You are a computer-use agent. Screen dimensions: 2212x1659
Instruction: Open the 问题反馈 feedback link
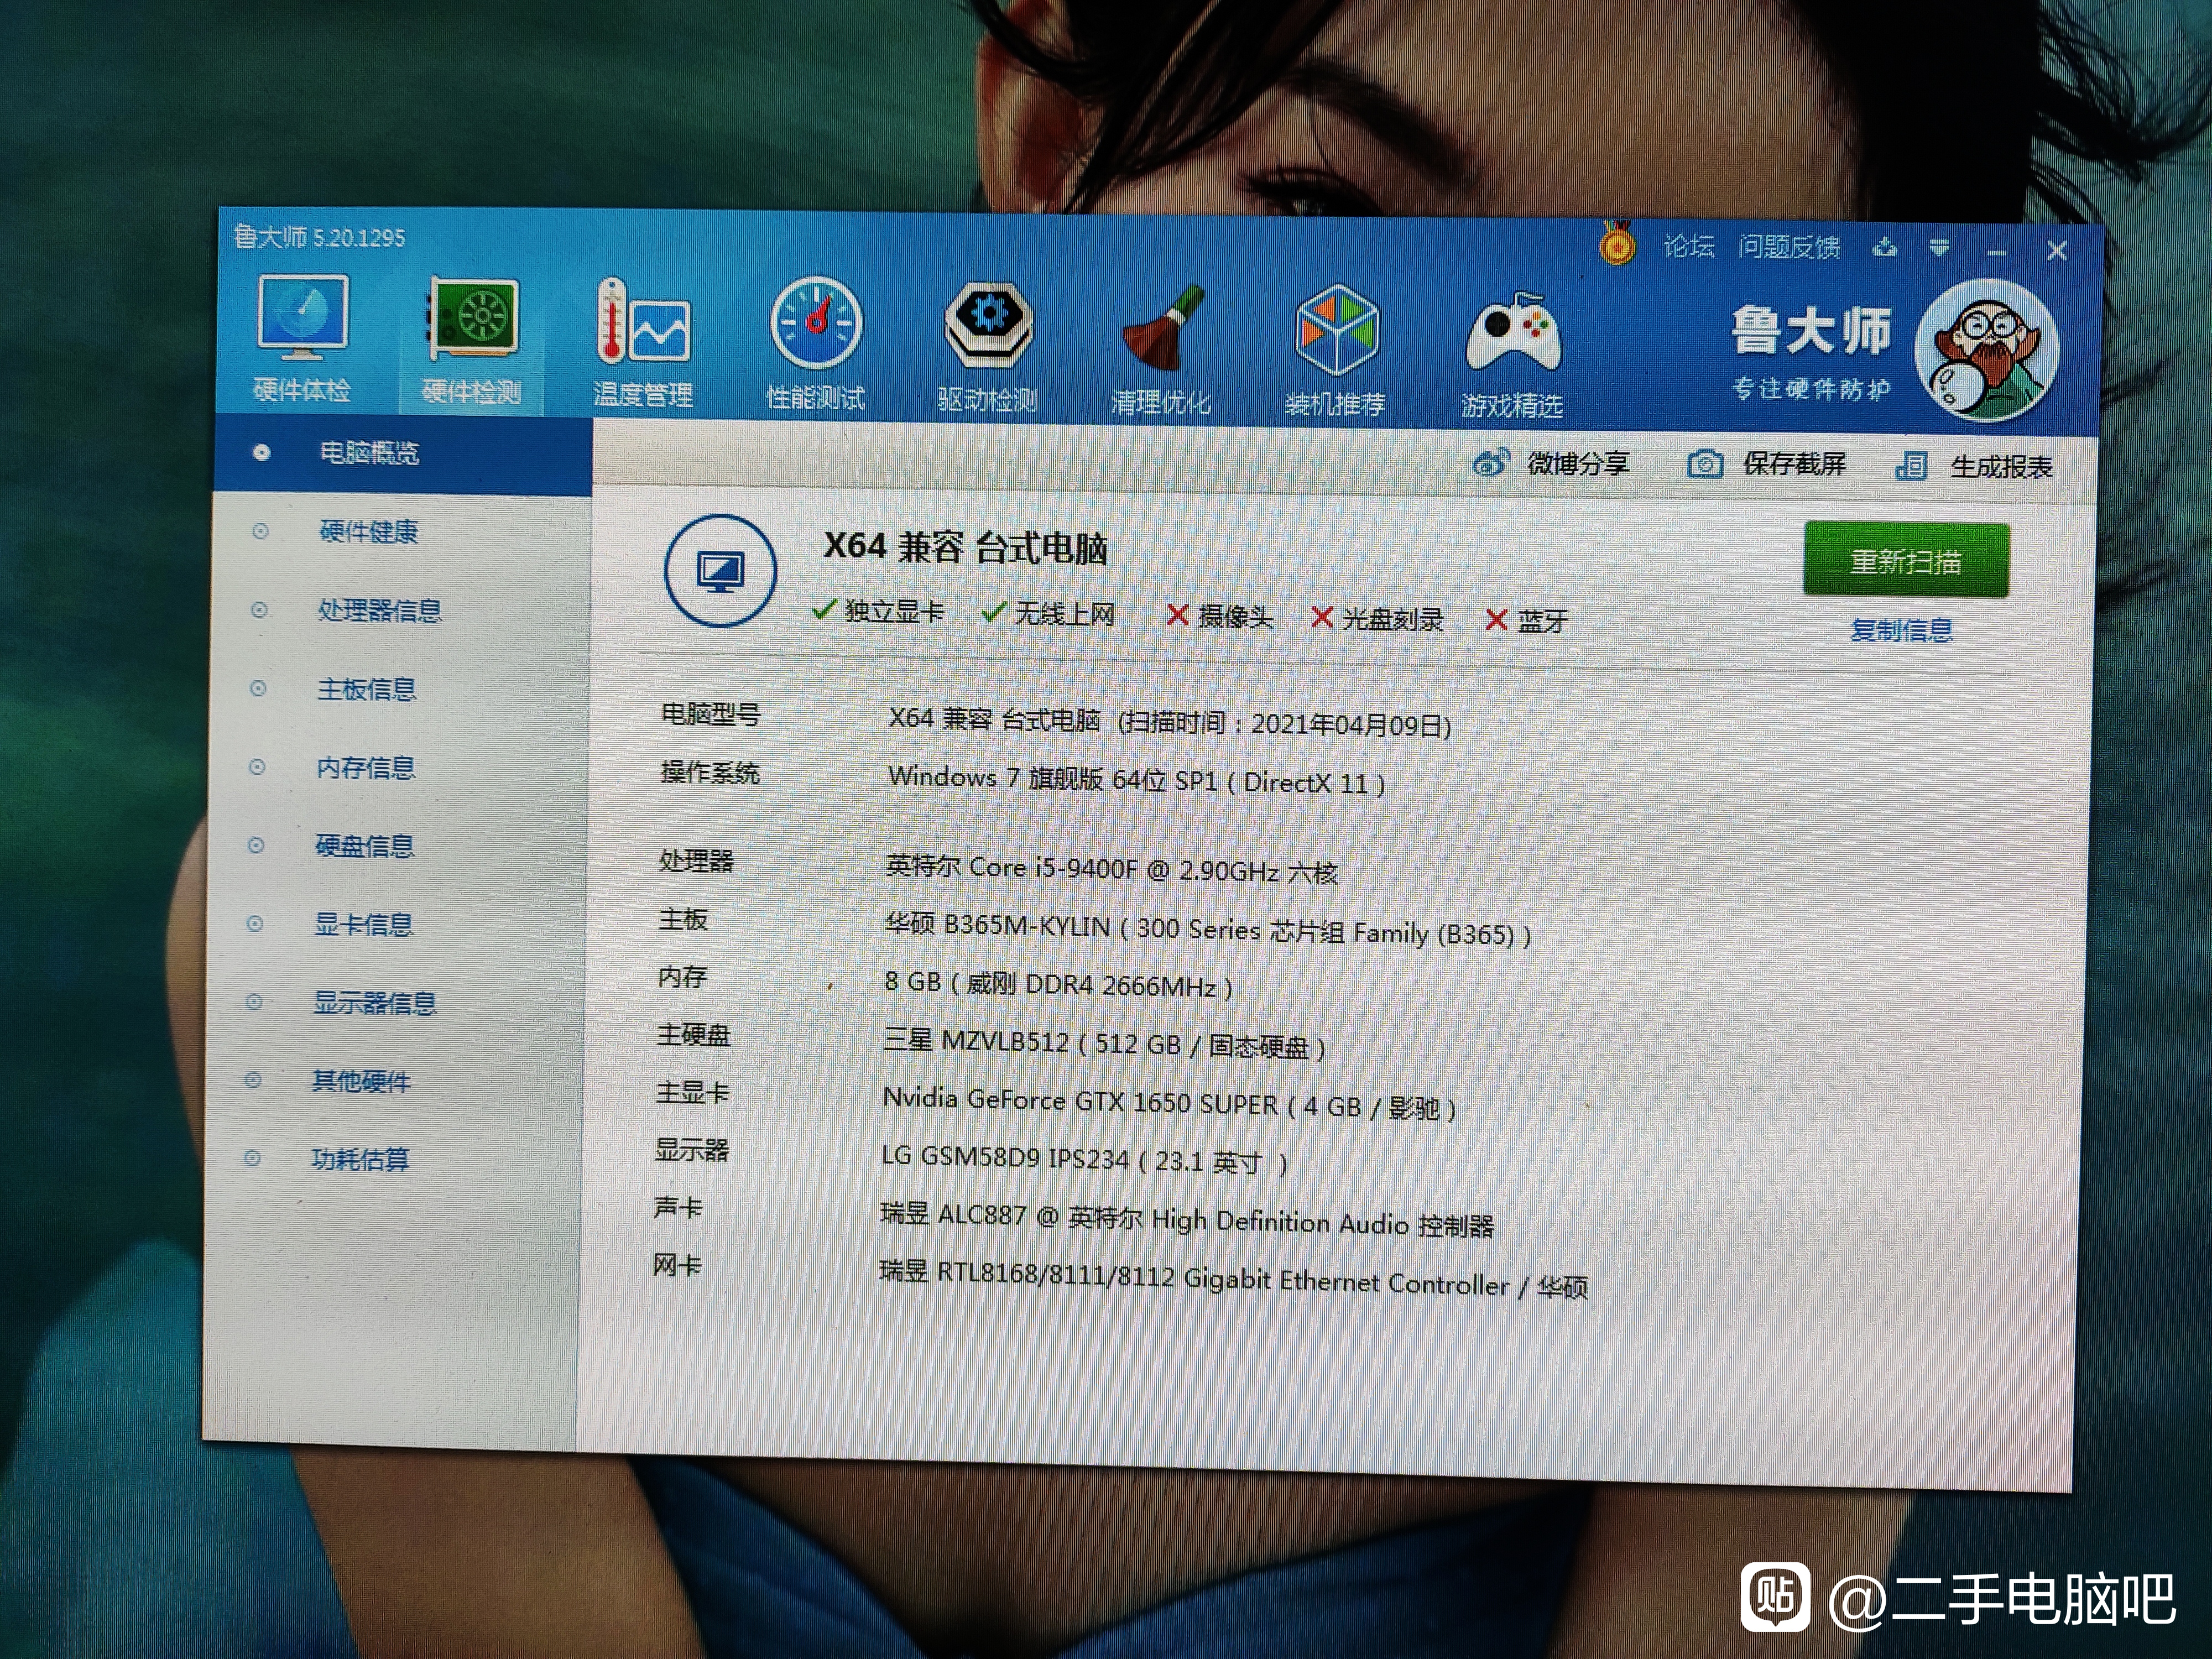[1788, 247]
